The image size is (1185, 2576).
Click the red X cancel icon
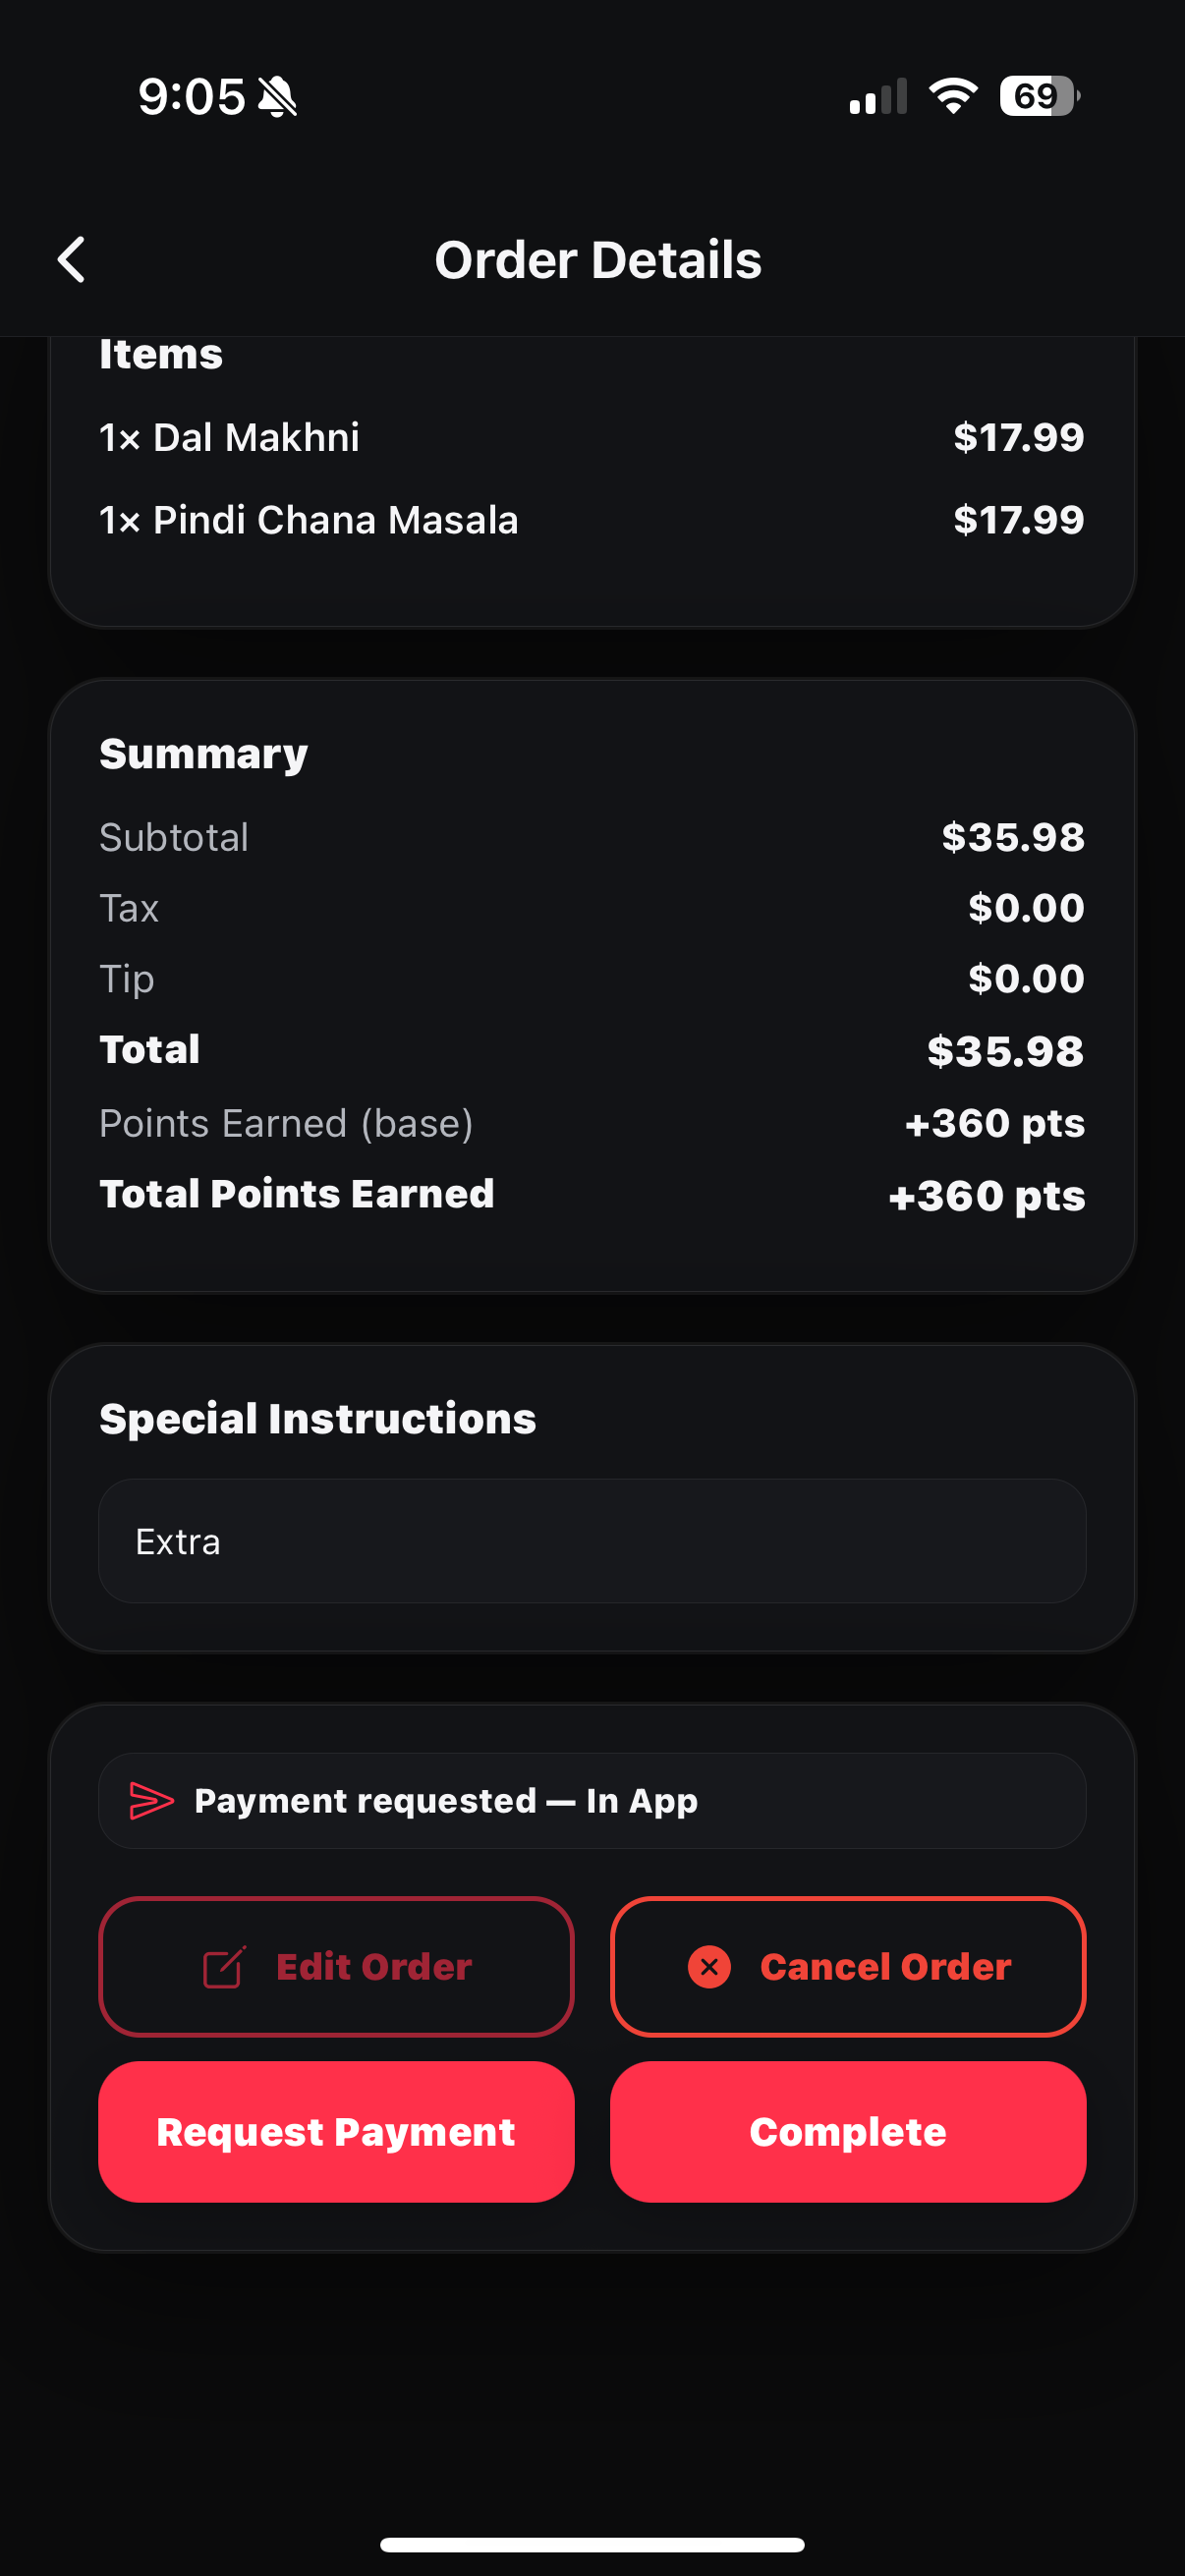pyautogui.click(x=709, y=1967)
